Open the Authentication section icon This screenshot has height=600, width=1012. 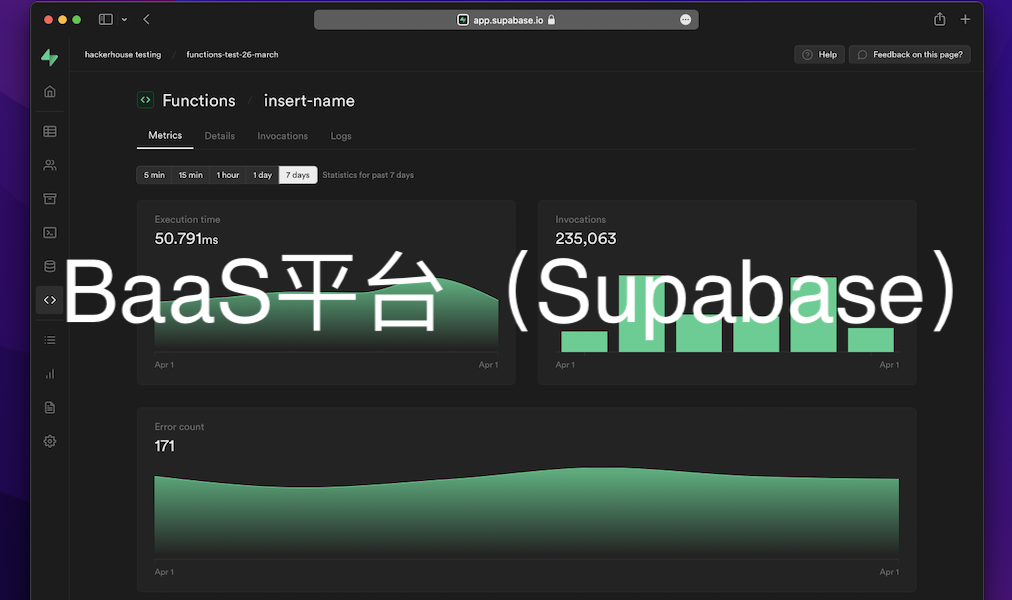click(49, 165)
